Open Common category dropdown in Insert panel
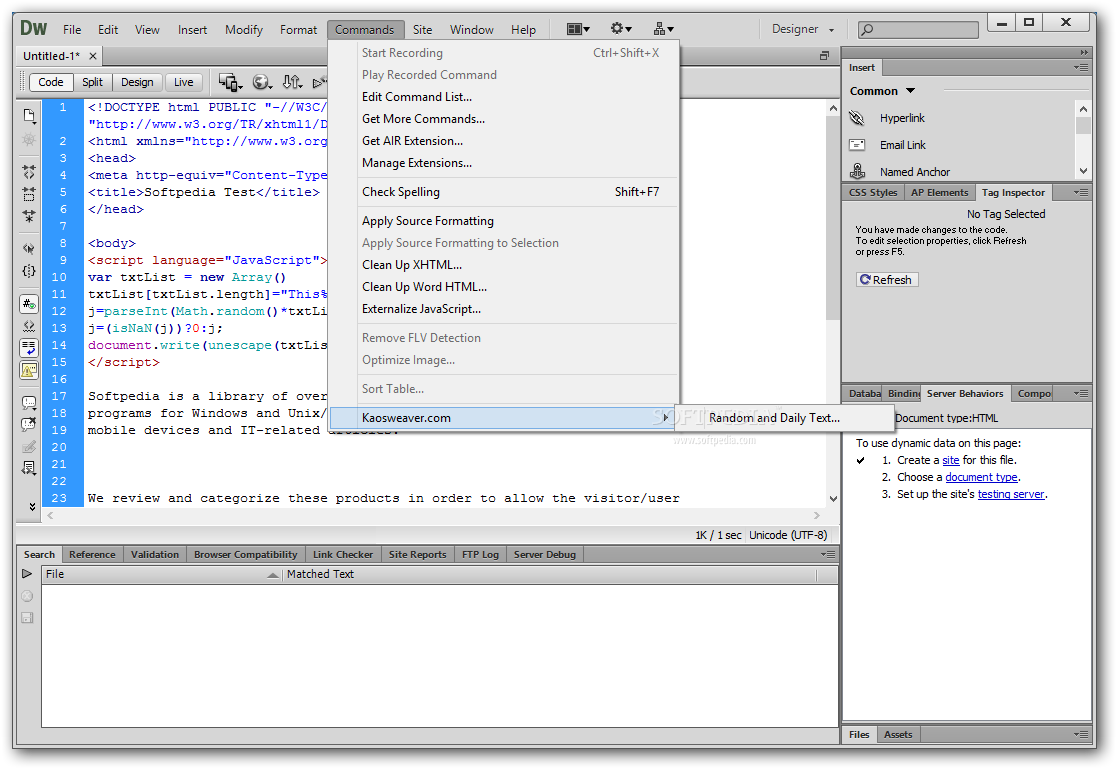This screenshot has width=1117, height=769. [882, 91]
